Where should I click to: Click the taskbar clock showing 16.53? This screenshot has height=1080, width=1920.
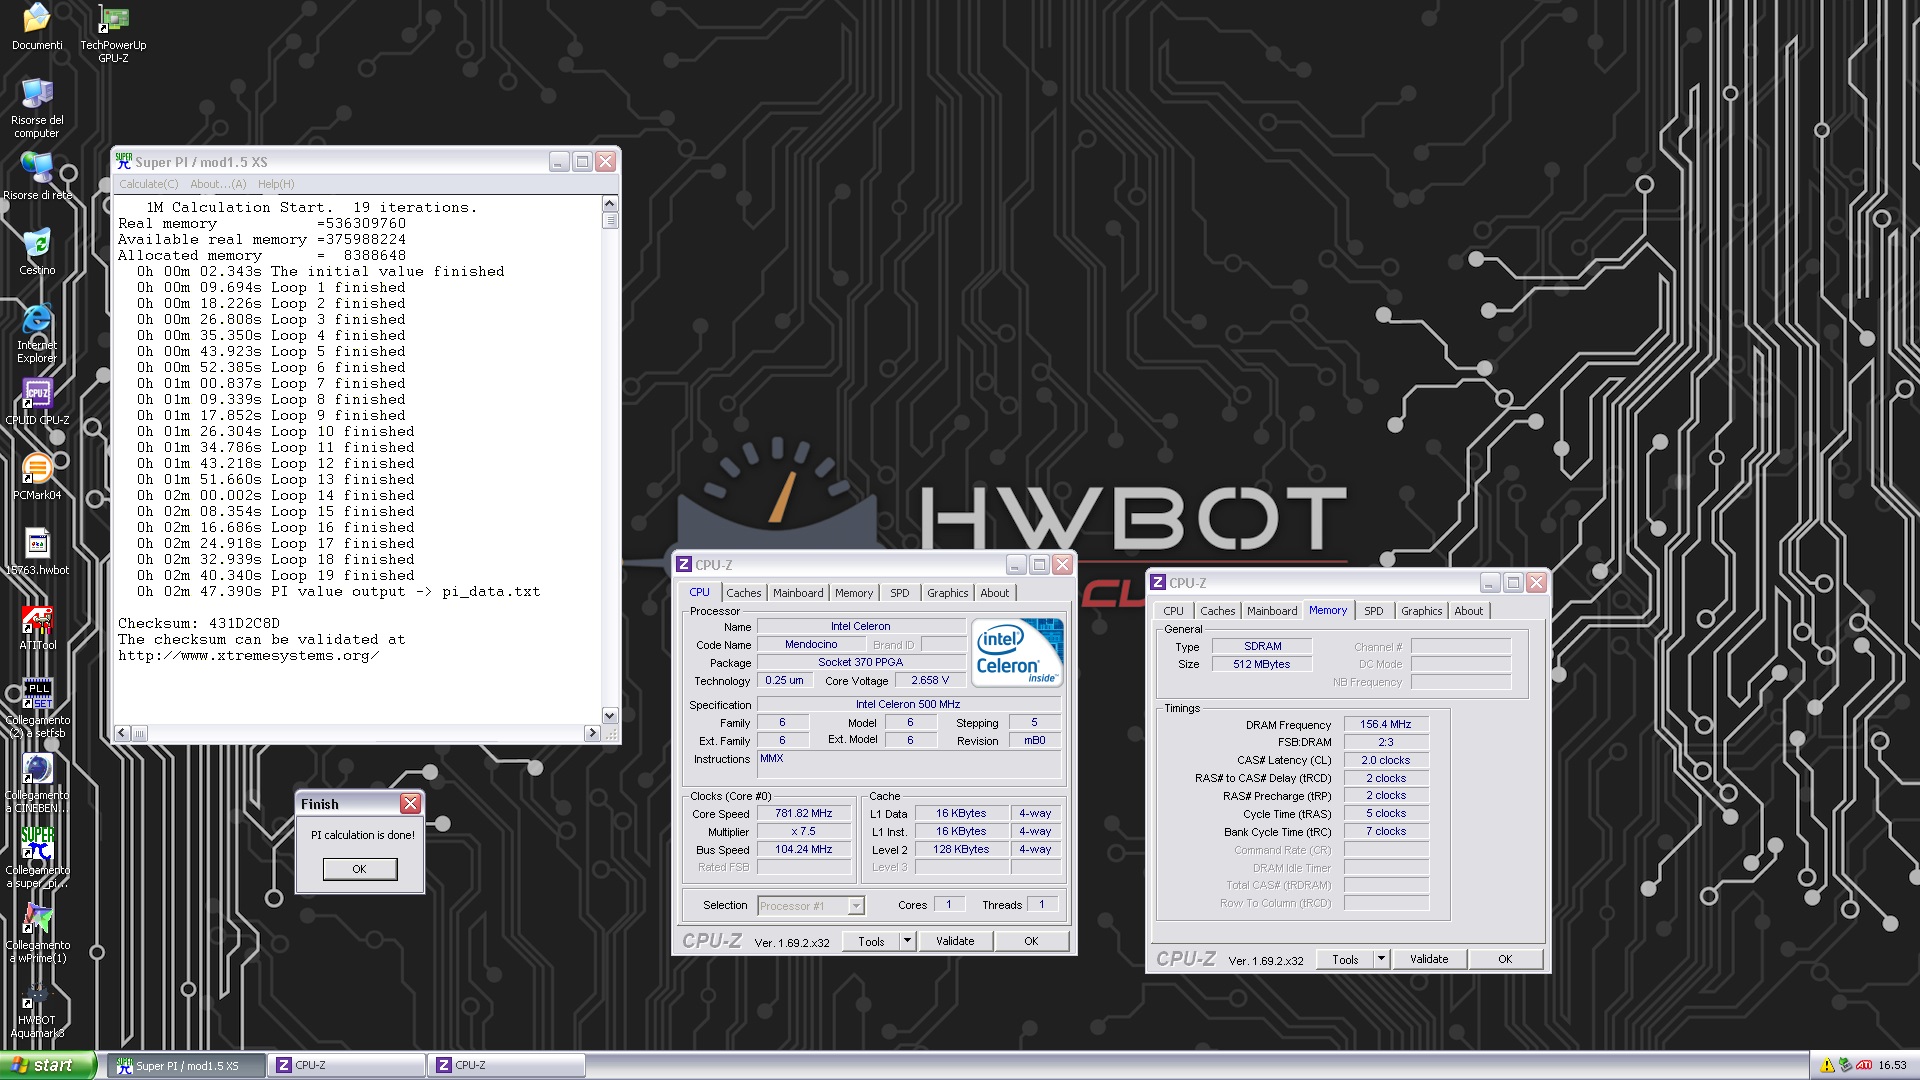(x=1892, y=1066)
